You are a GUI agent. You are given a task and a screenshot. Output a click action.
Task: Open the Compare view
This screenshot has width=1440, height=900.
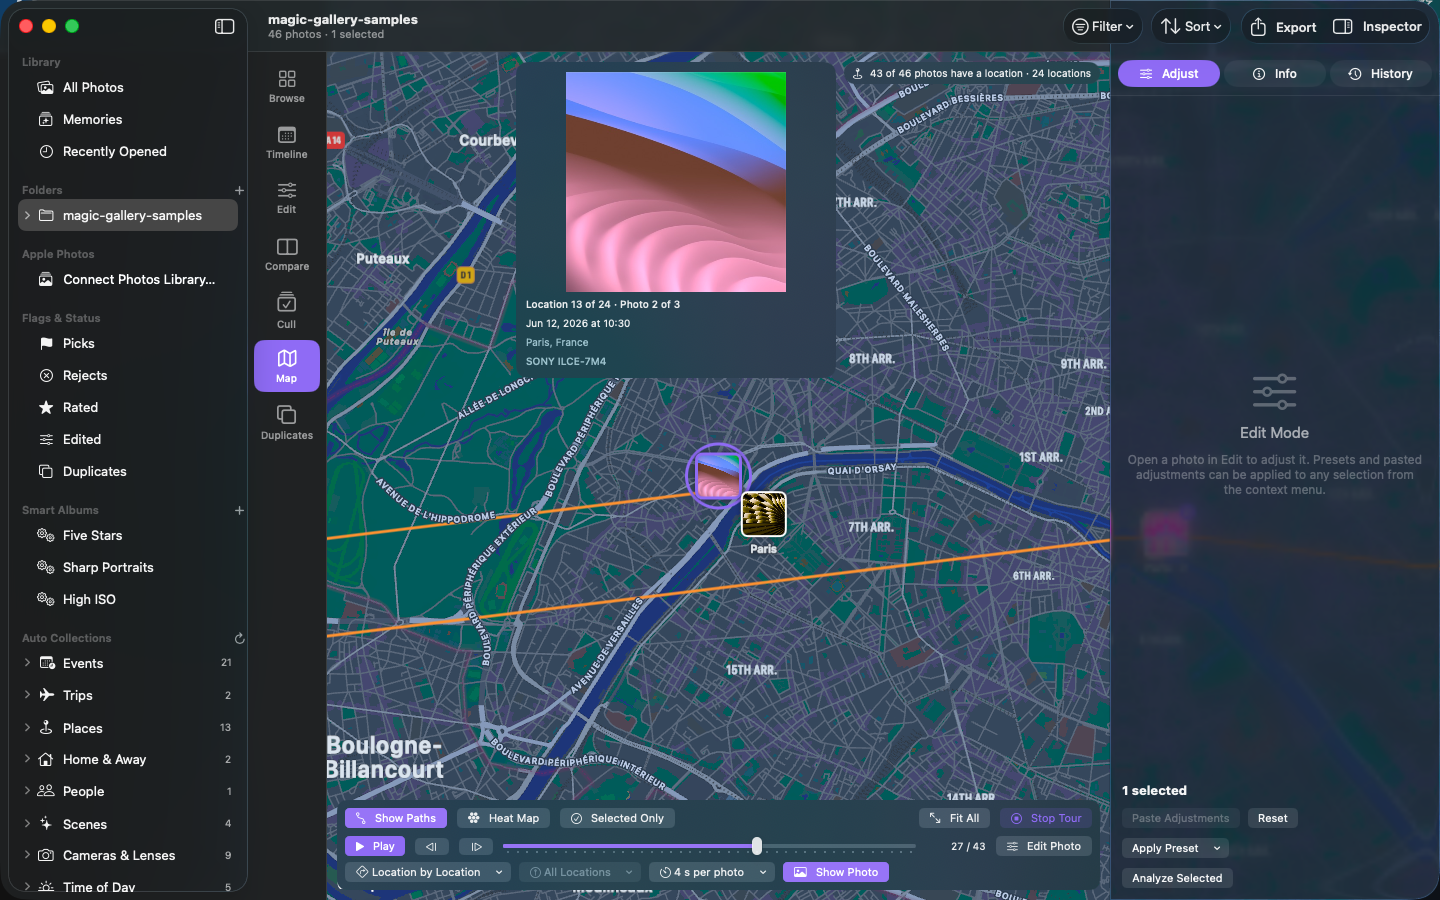[287, 254]
